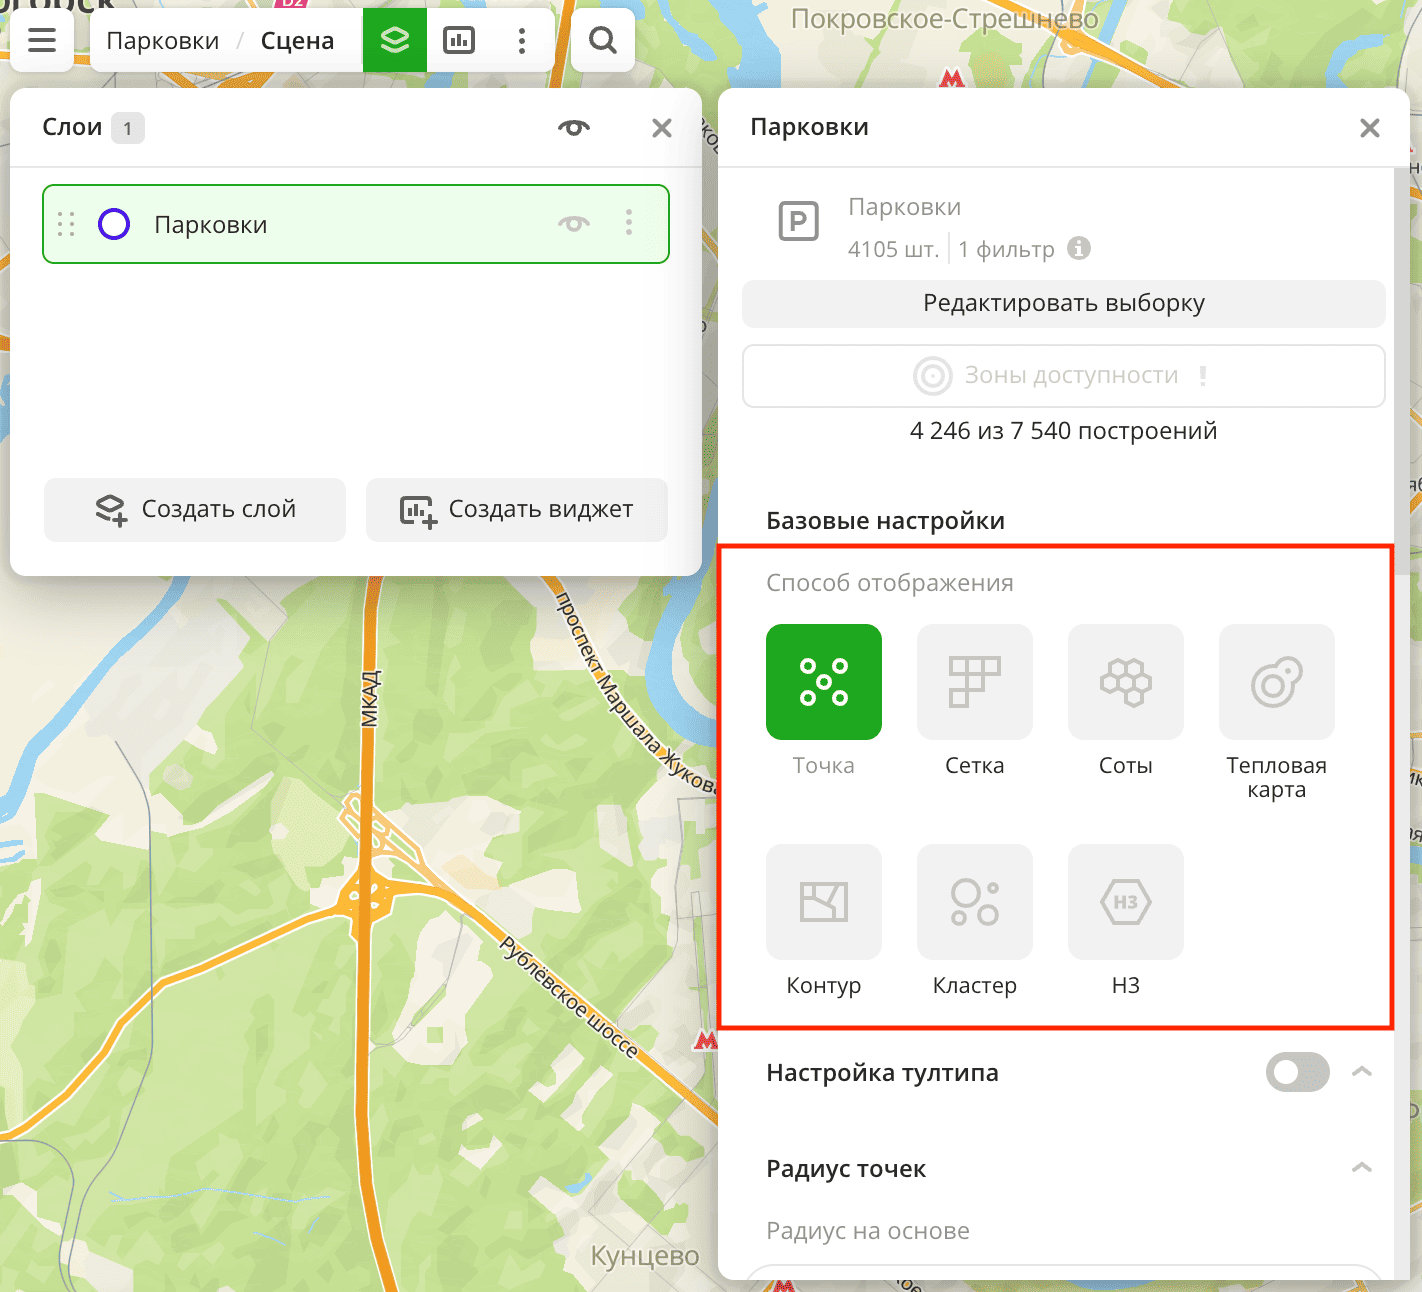Open the three-dot toolbar menu

pos(521,40)
